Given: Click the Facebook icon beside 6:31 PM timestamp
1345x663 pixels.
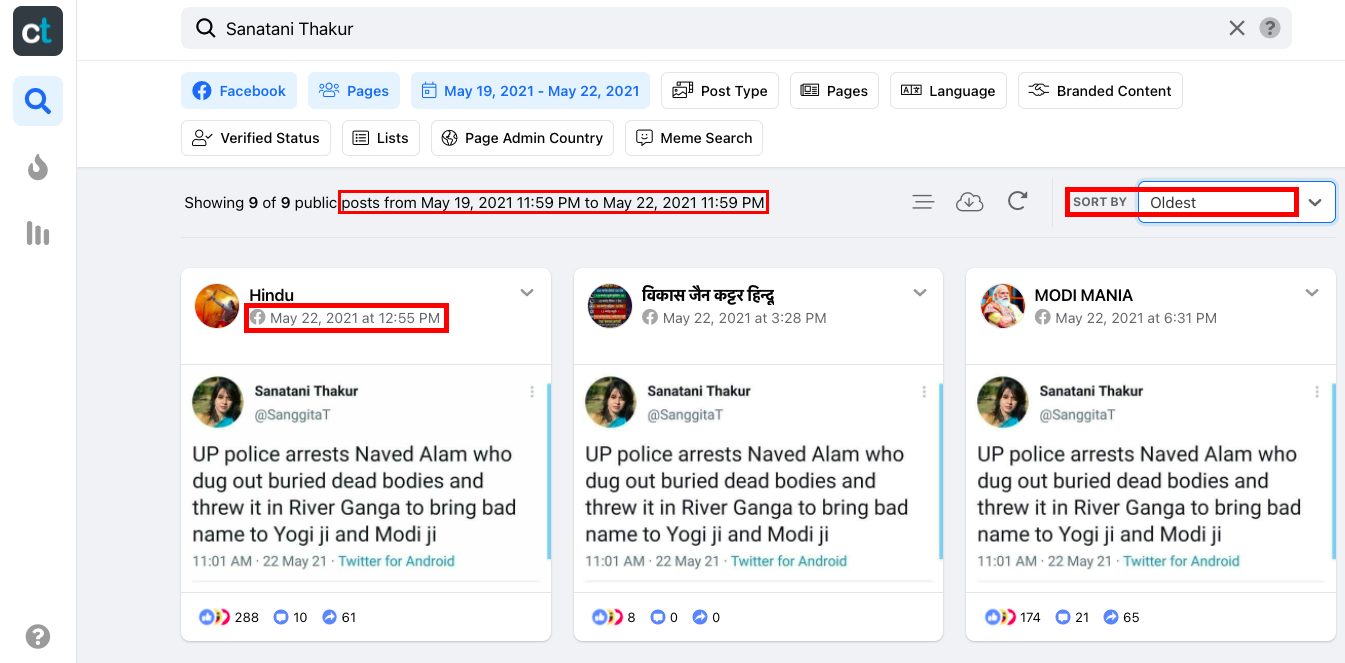Looking at the screenshot, I should click(x=1042, y=318).
